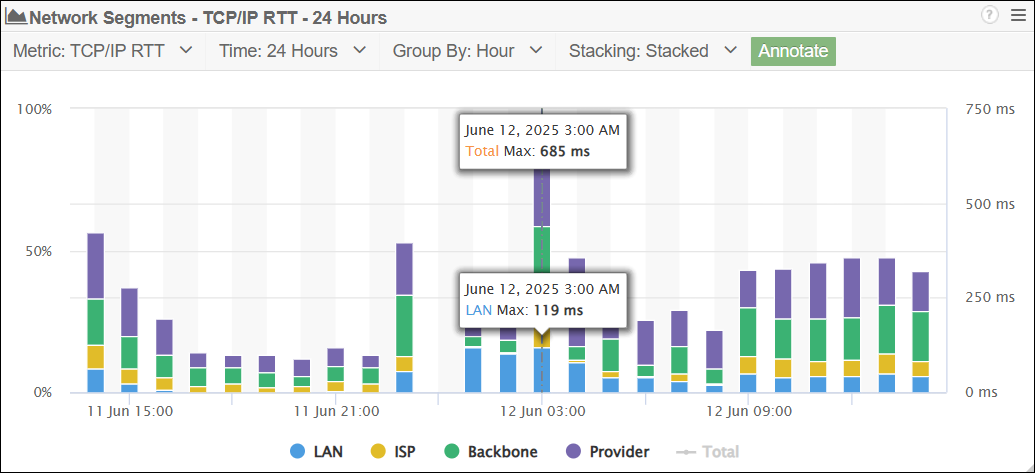Viewport: 1035px width, 473px height.
Task: Click the blue LAN legend circle
Action: pyautogui.click(x=297, y=452)
